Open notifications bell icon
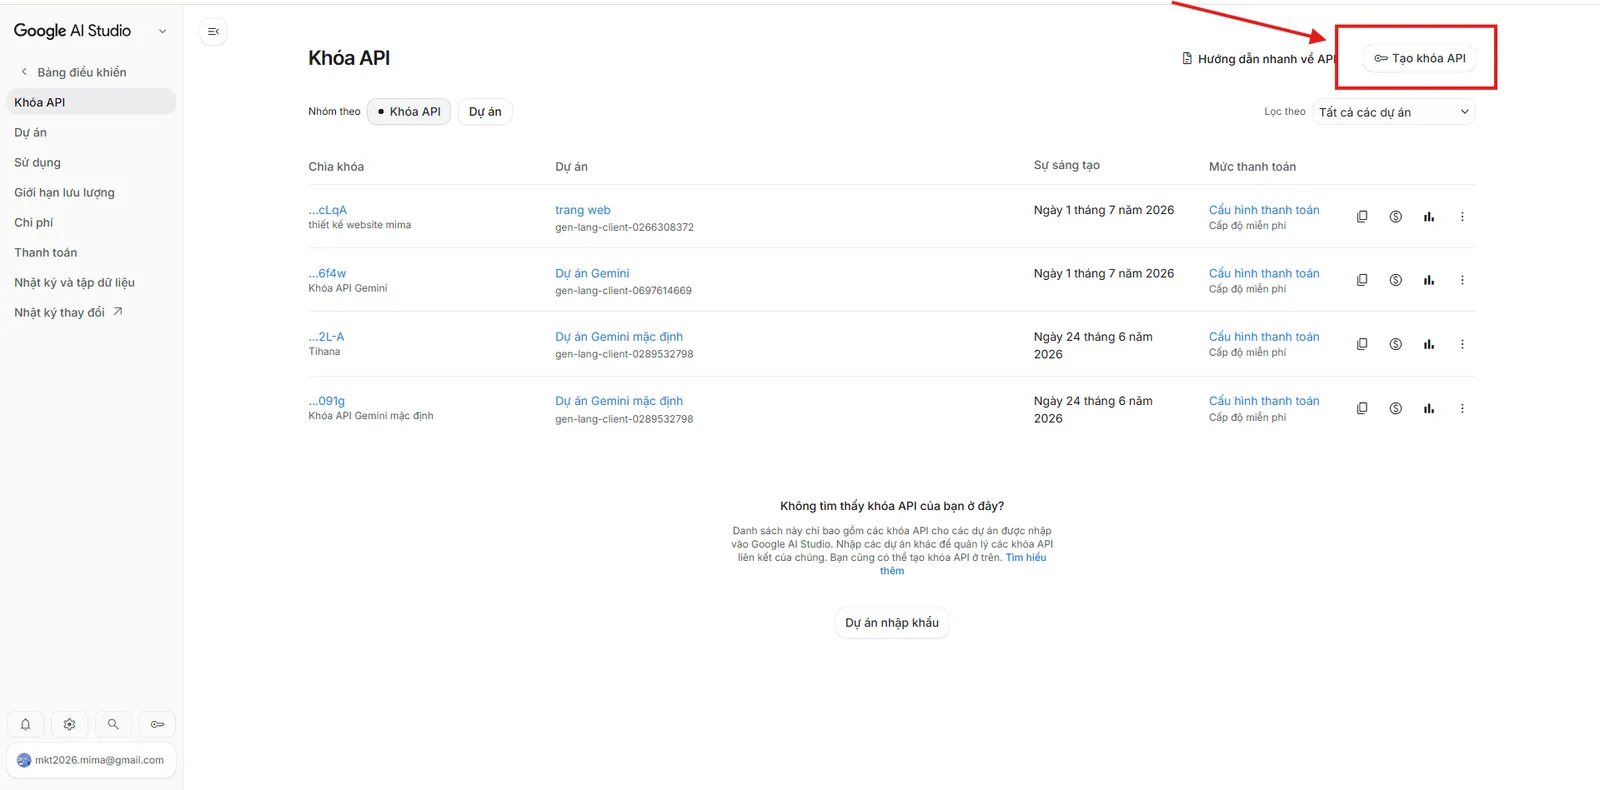This screenshot has width=1600, height=790. coord(25,724)
